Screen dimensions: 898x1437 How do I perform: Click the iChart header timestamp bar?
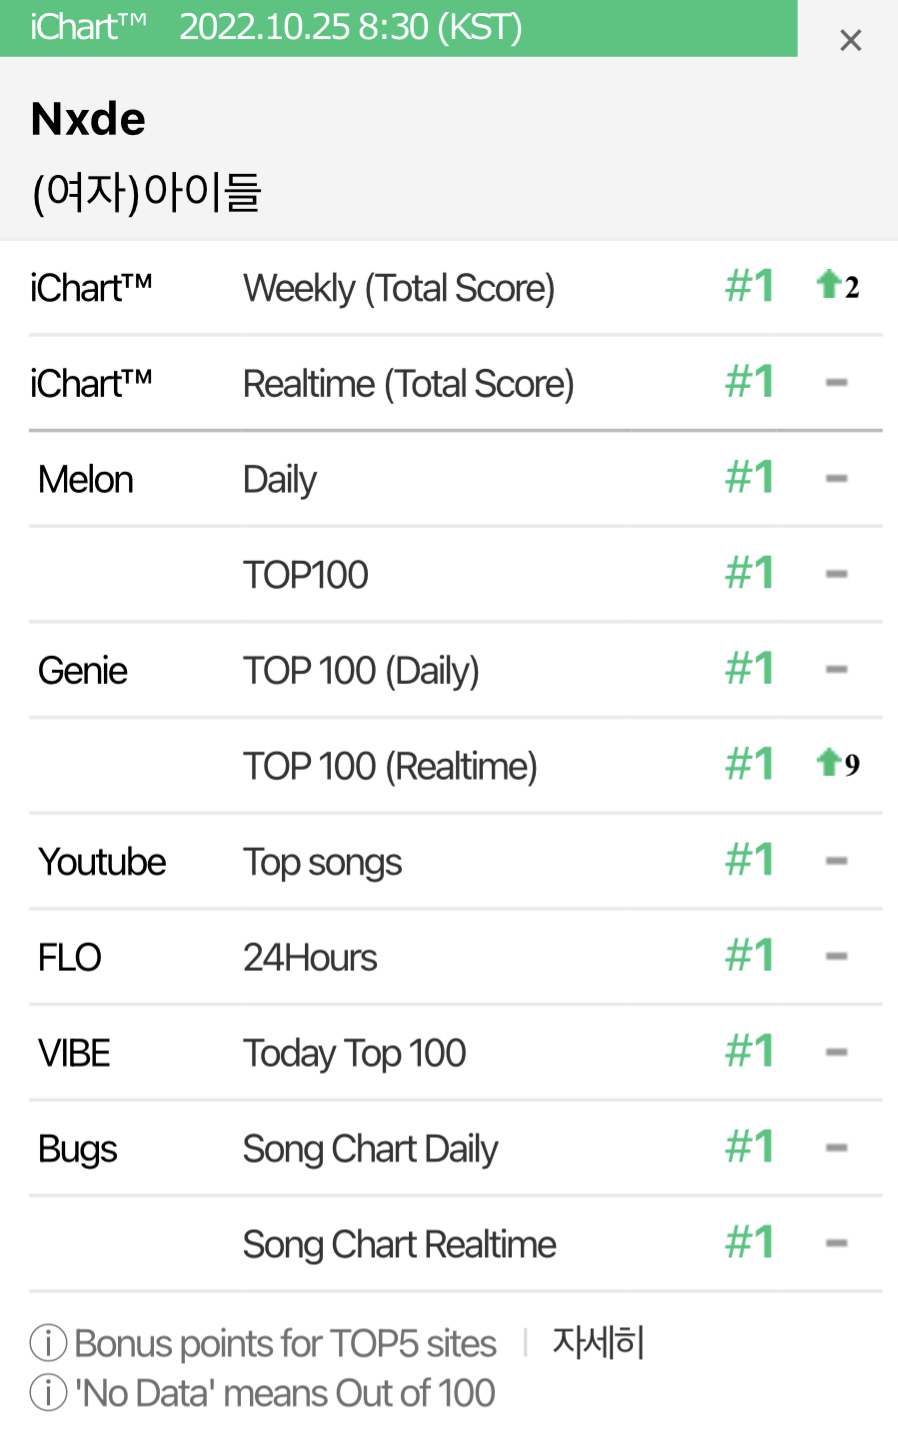point(398,28)
